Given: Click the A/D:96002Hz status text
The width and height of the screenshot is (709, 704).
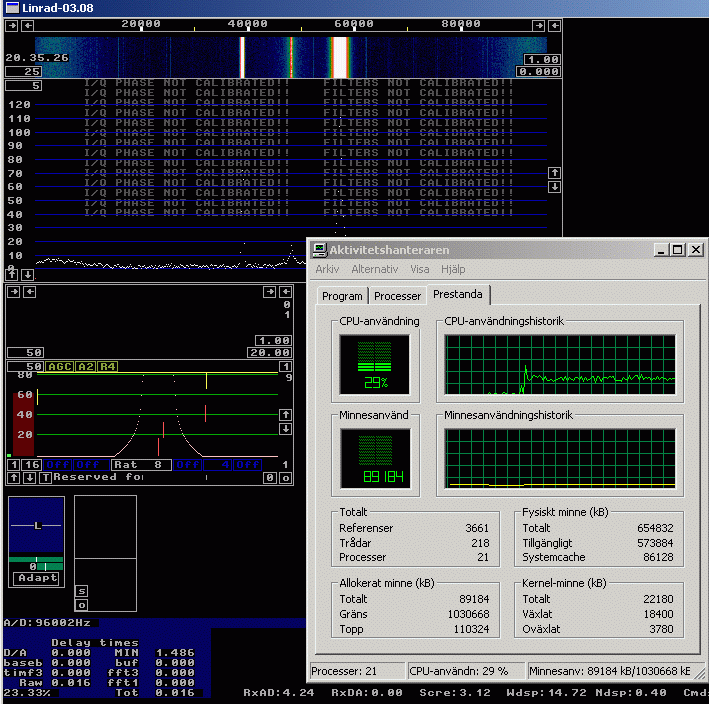Looking at the screenshot, I should tap(47, 623).
